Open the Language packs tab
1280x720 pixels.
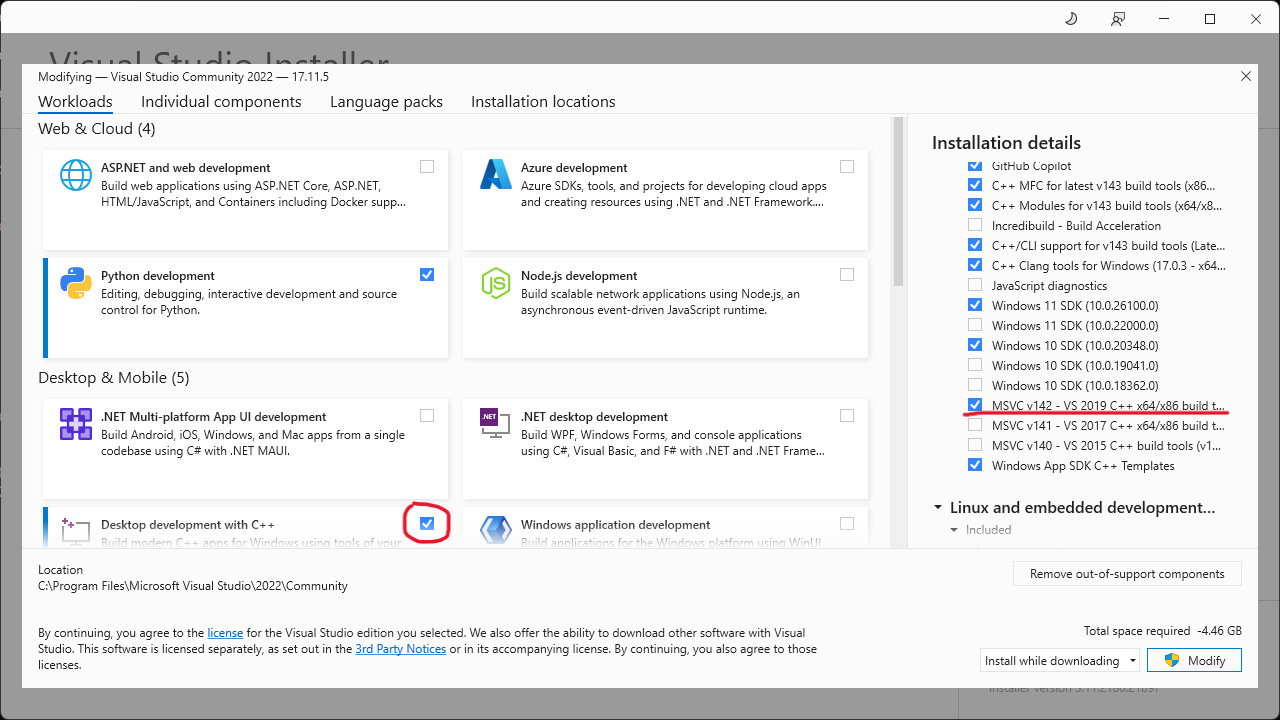[386, 102]
